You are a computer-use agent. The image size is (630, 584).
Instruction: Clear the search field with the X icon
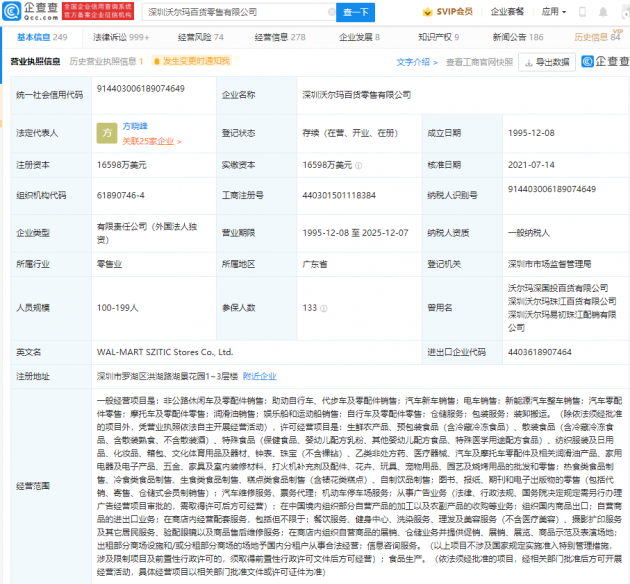331,12
